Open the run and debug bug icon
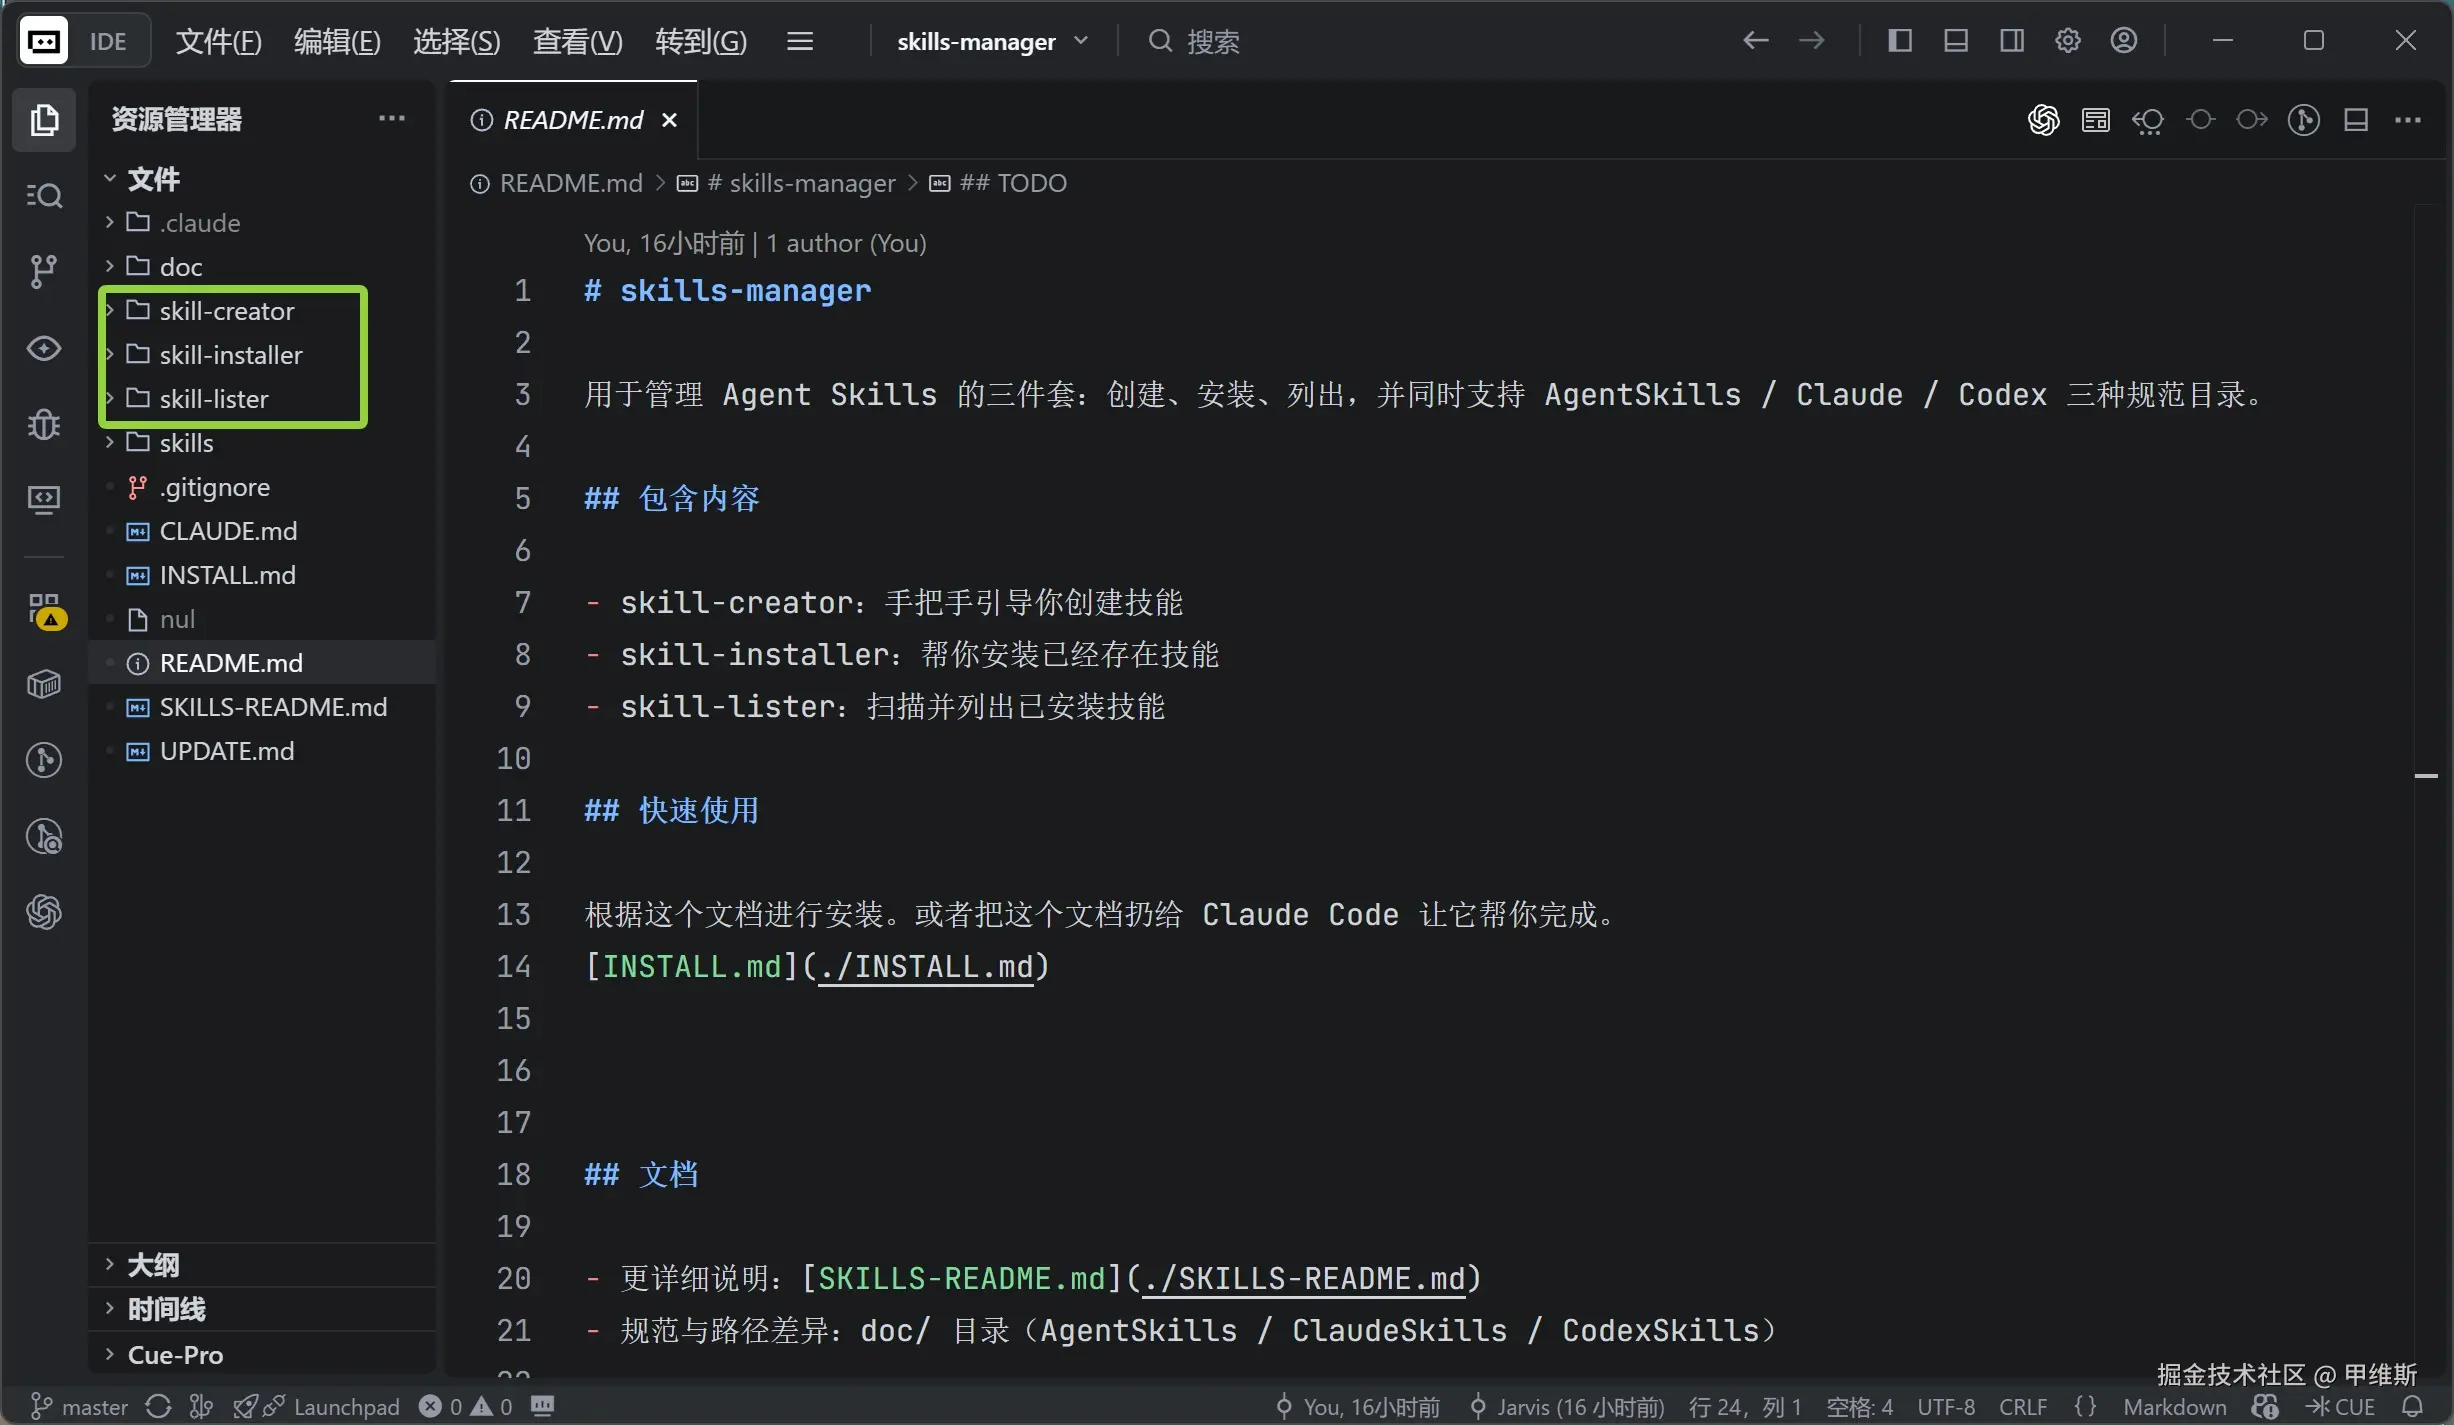 43,424
